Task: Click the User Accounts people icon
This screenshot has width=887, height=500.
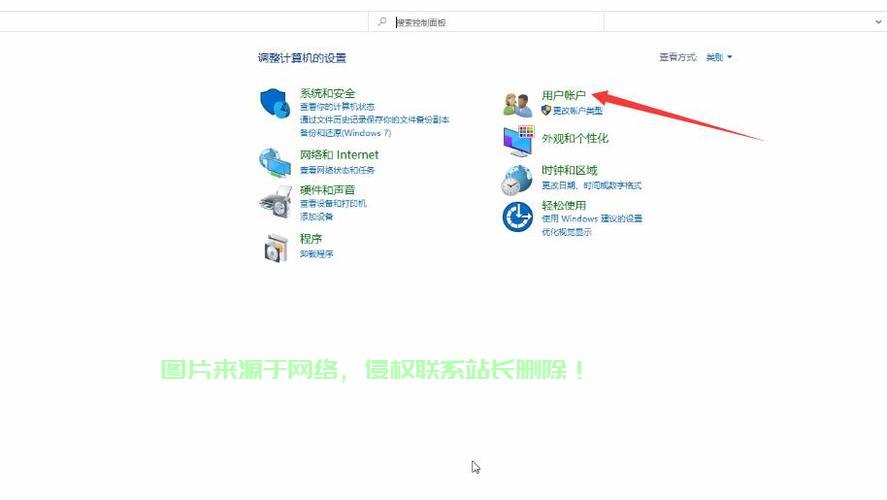Action: [517, 103]
